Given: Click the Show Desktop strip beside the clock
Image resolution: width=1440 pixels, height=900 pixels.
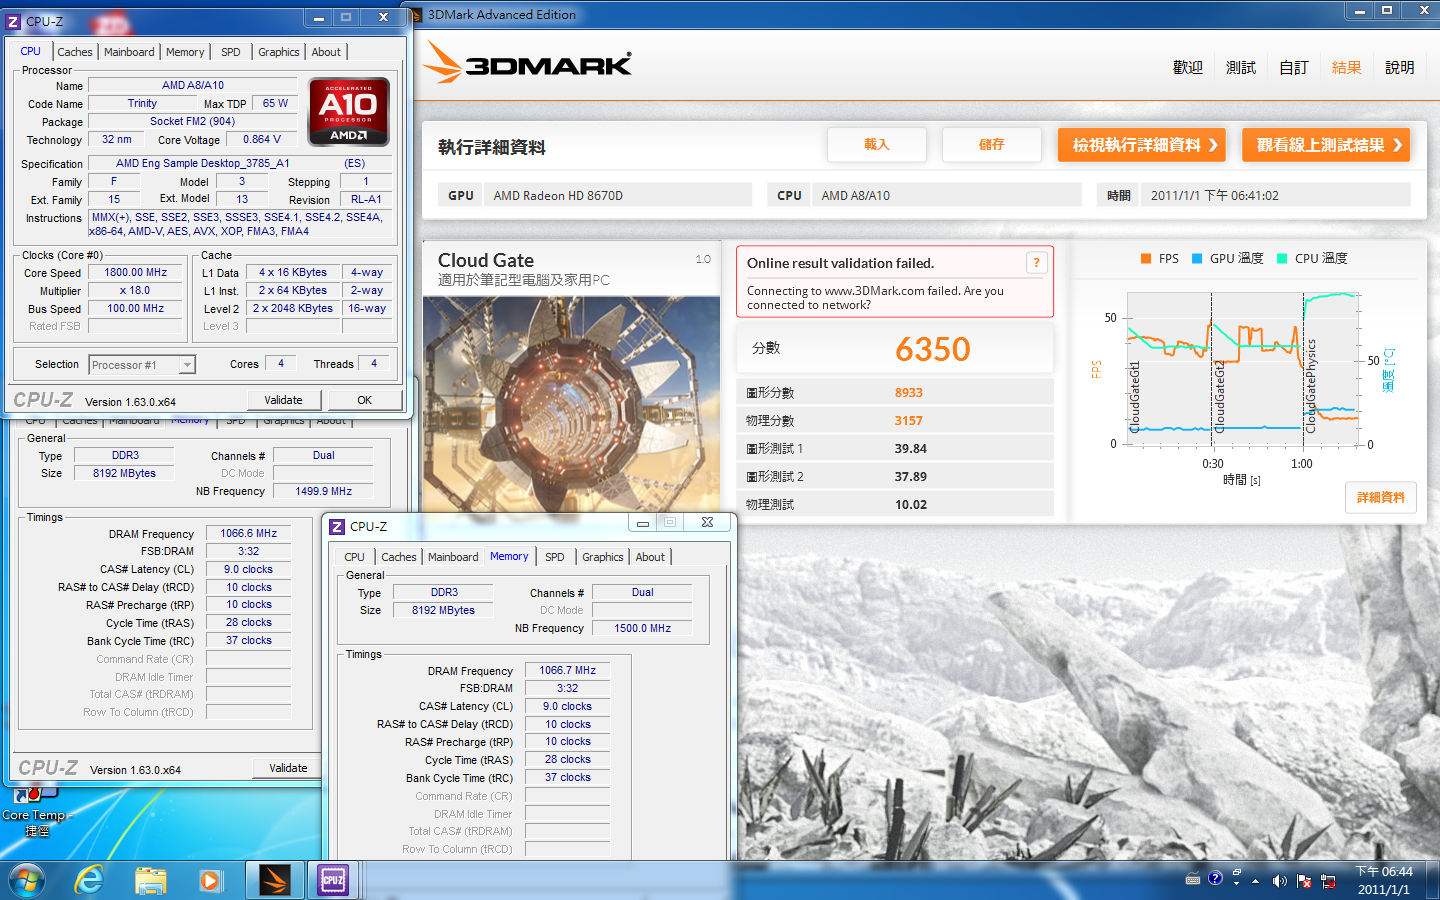Looking at the screenshot, I should tap(1433, 880).
